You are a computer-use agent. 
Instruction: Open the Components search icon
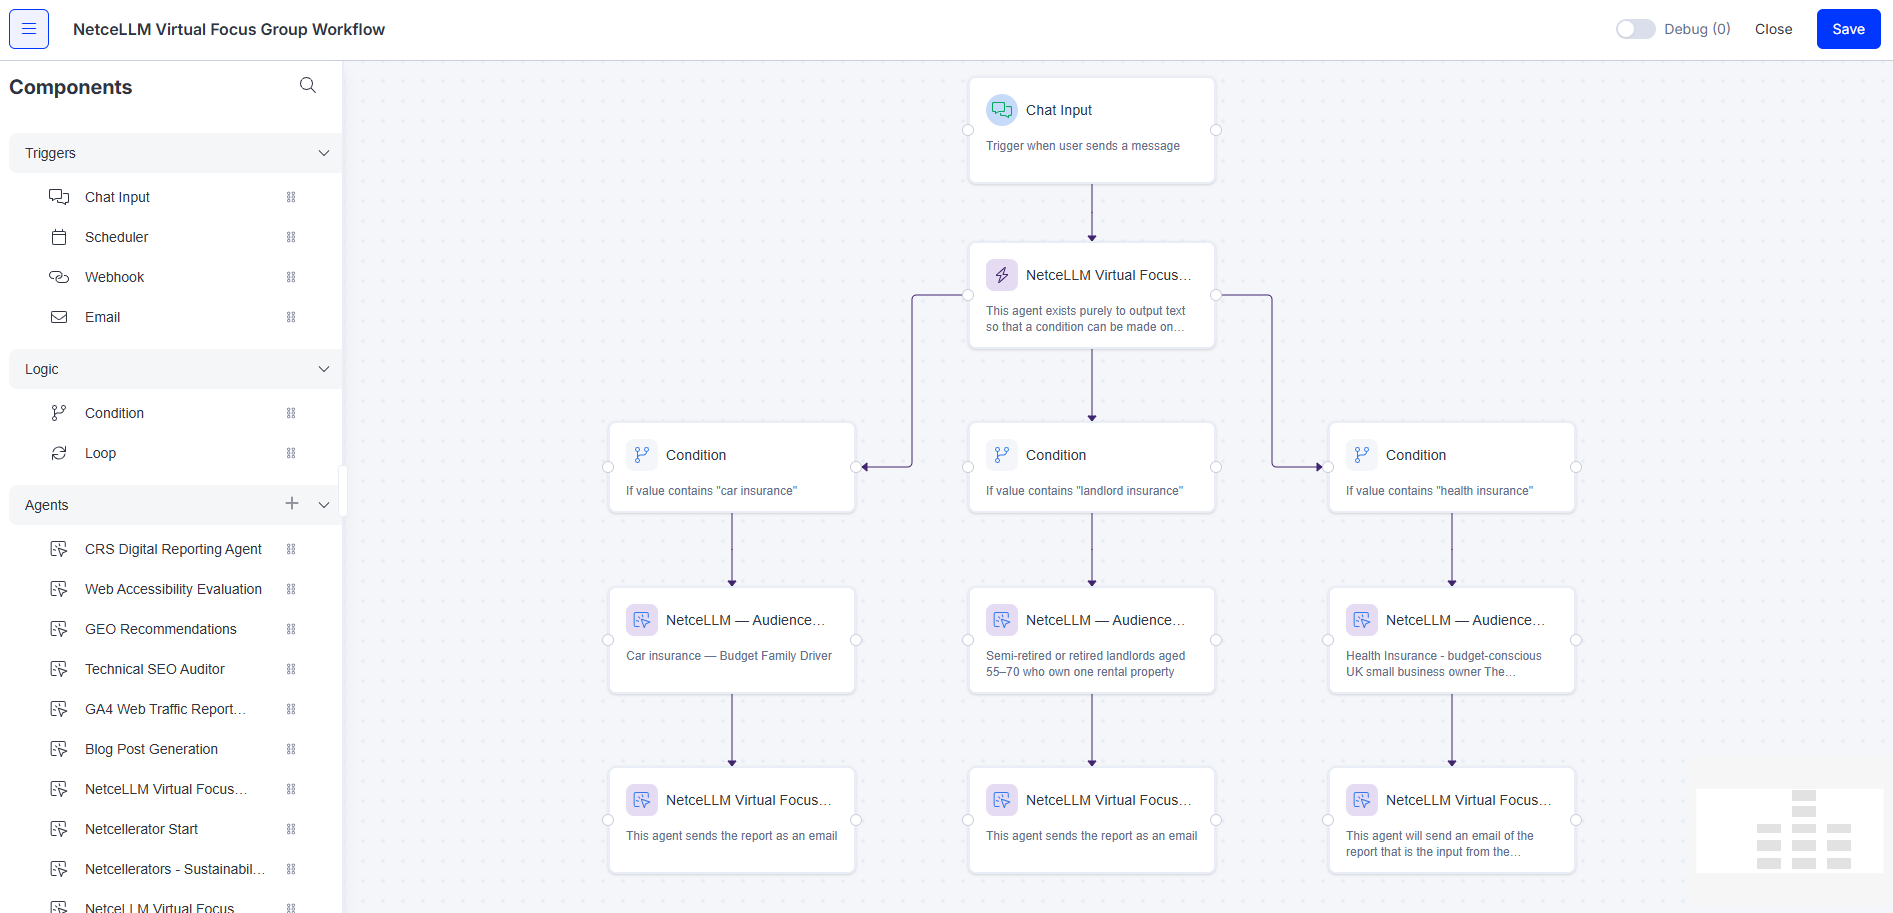(308, 85)
